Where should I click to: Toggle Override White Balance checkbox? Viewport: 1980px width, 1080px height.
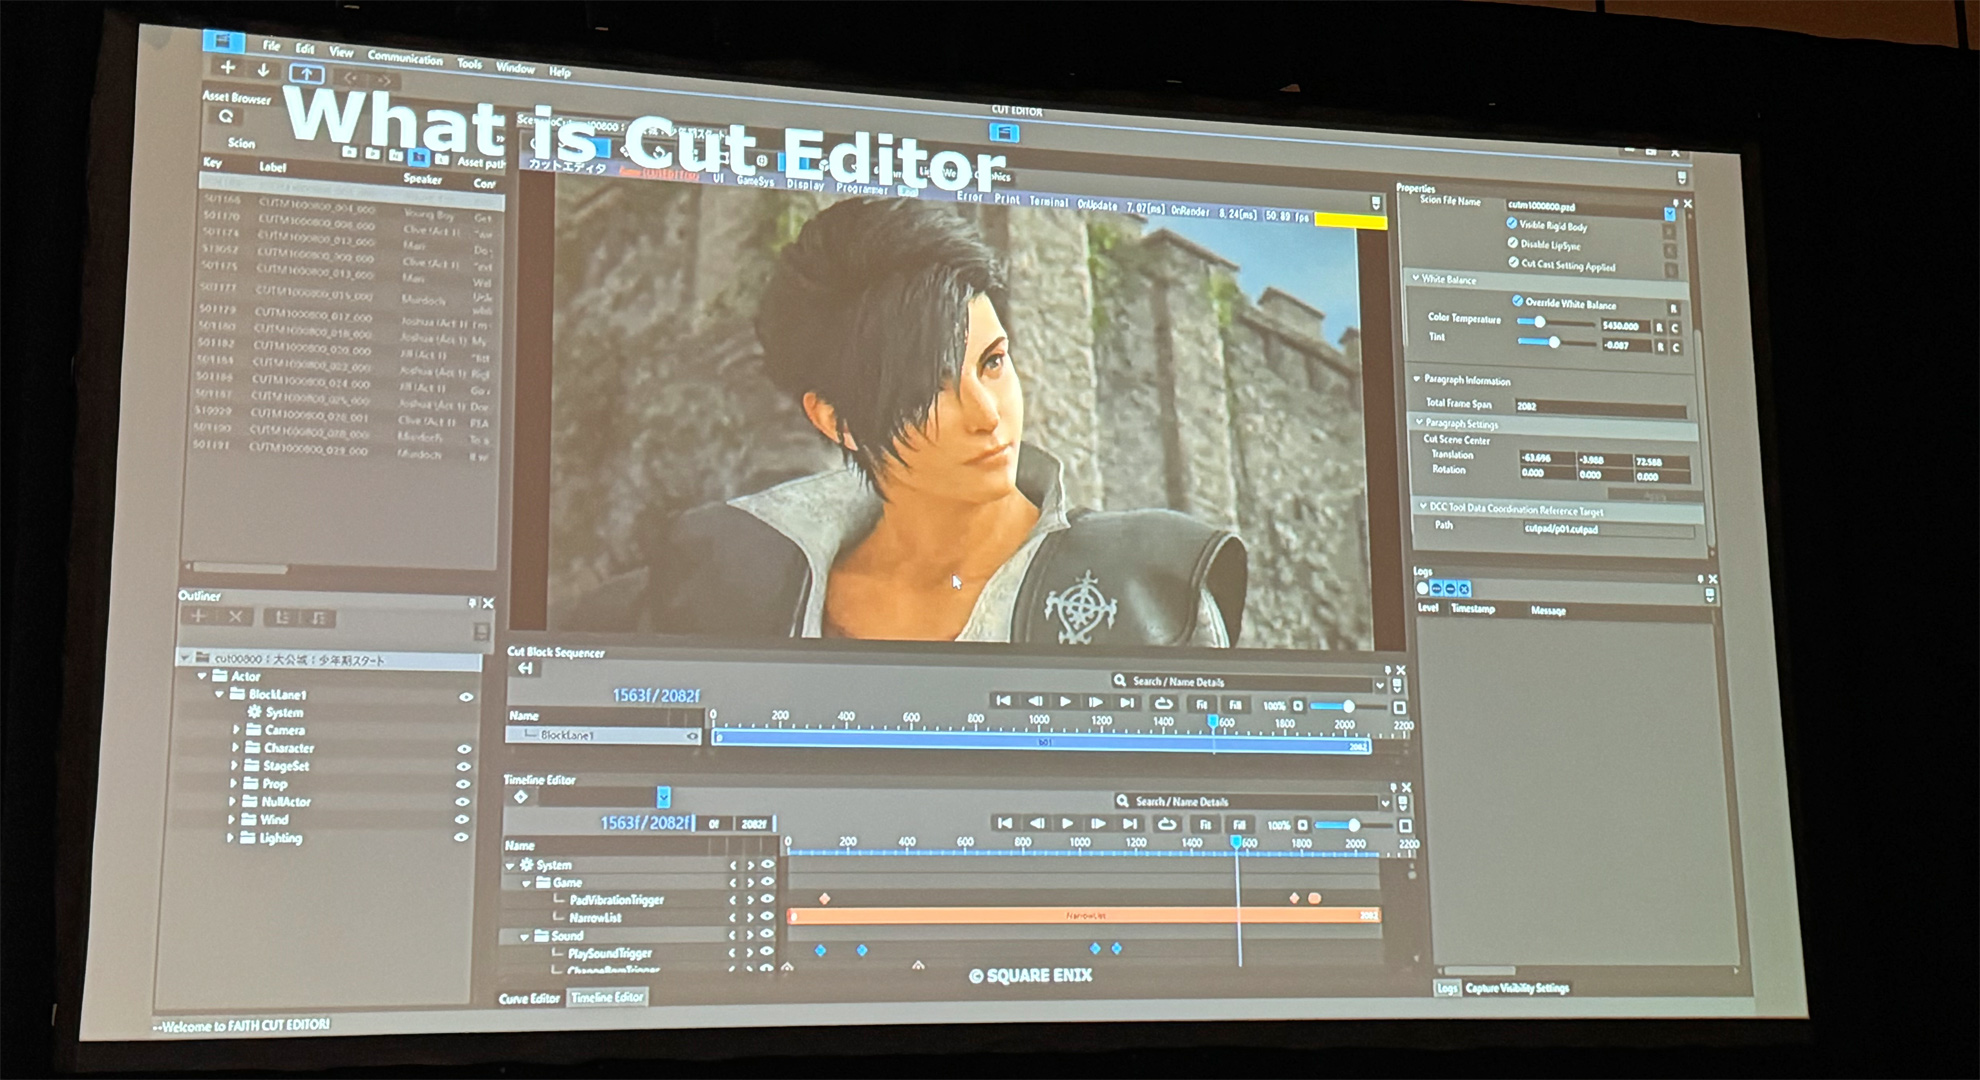1517,301
